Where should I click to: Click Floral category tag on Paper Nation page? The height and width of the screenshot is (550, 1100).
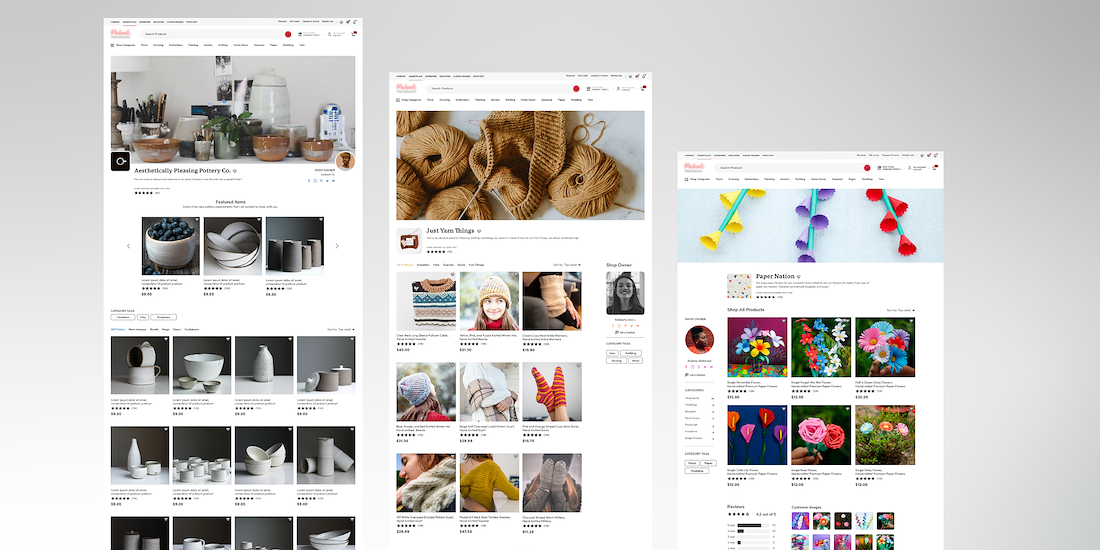tap(692, 463)
